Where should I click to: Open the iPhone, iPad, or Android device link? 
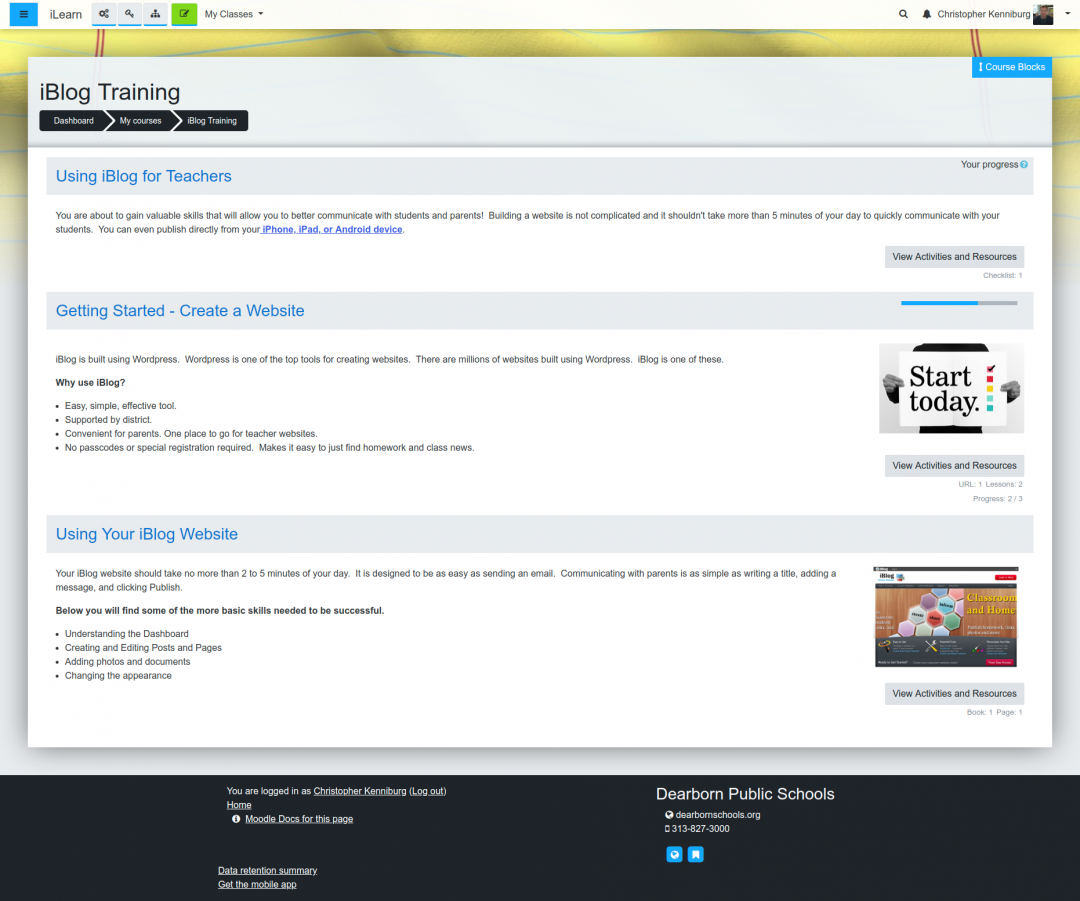click(x=330, y=229)
